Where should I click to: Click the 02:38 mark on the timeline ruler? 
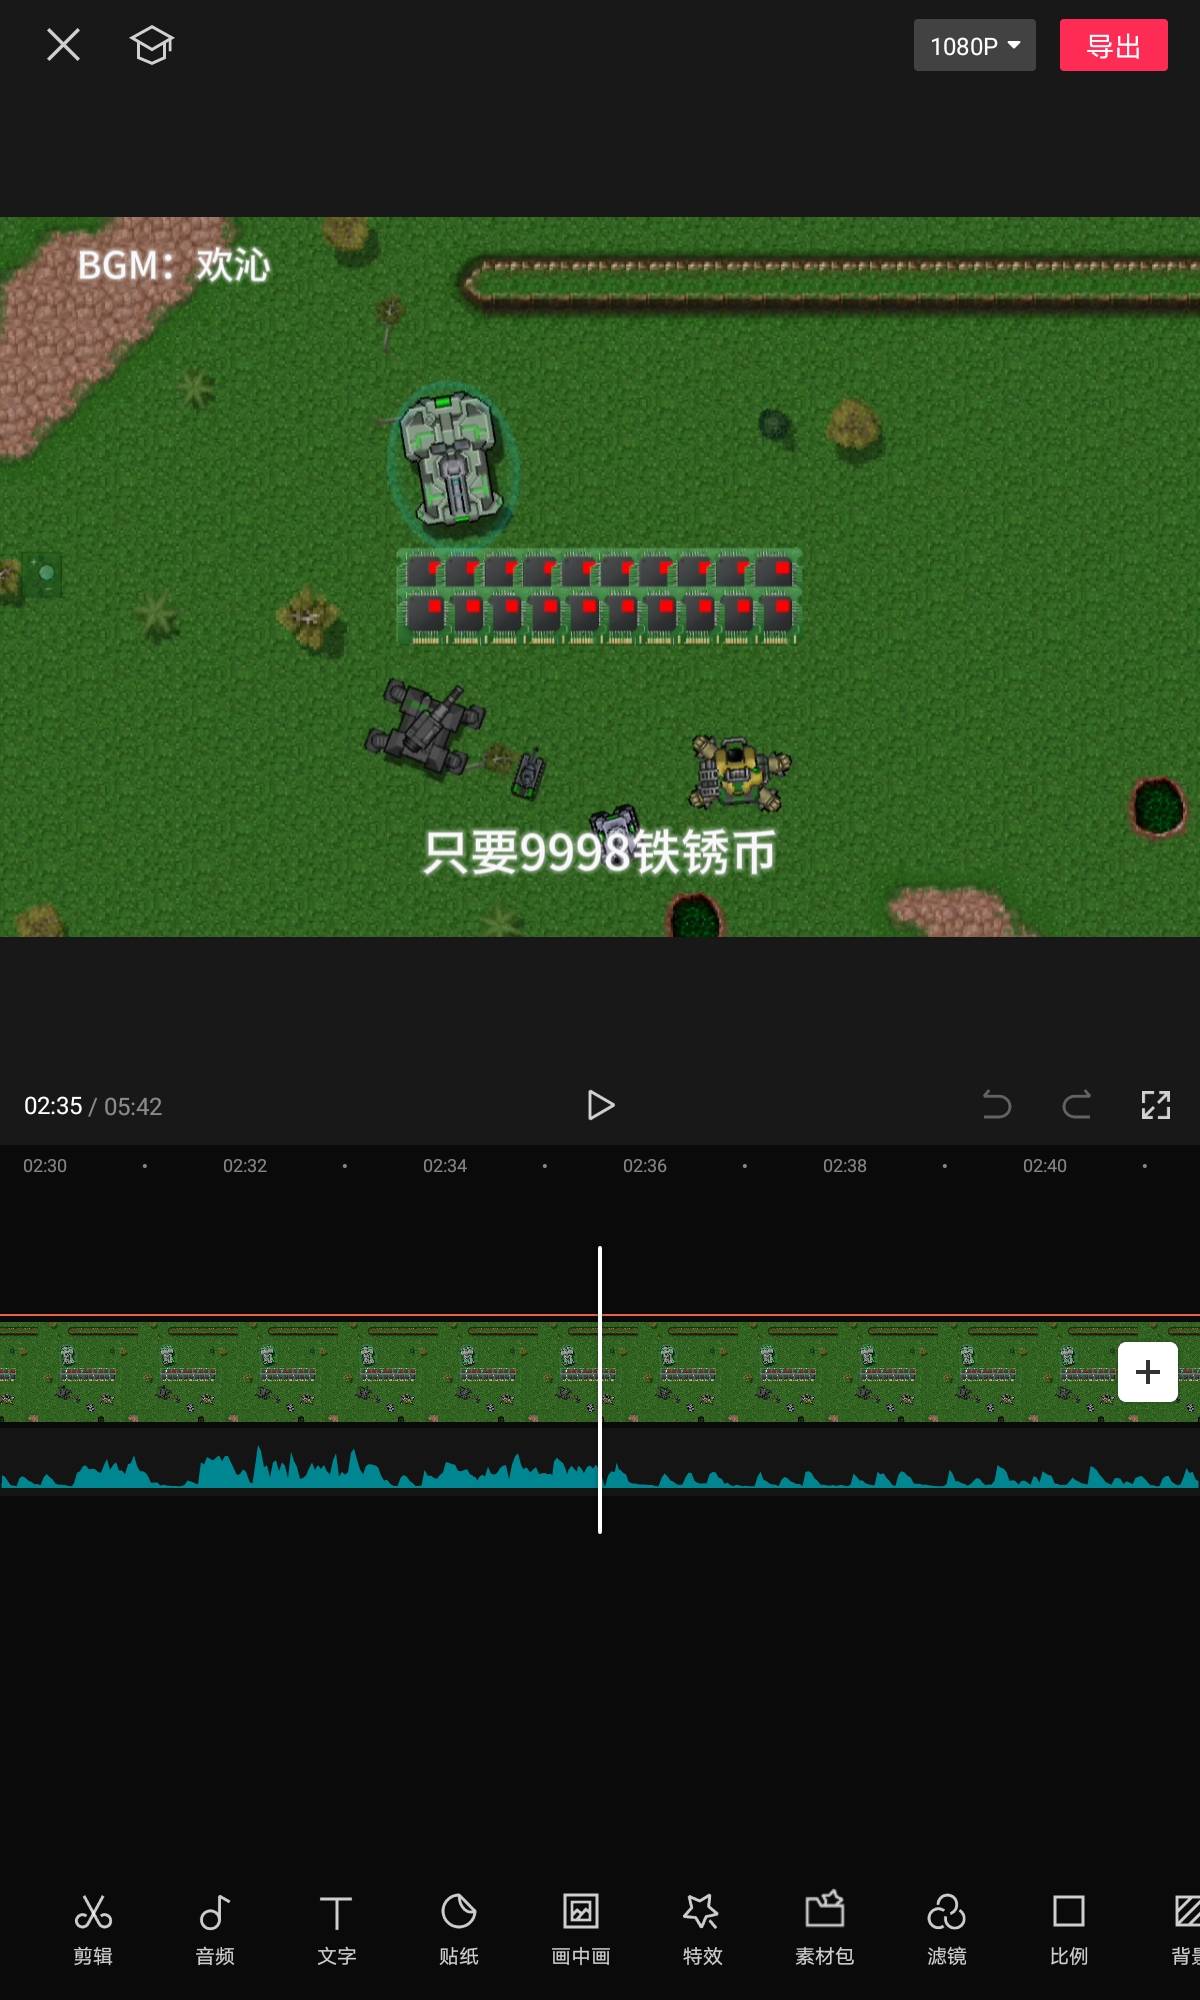tap(844, 1166)
